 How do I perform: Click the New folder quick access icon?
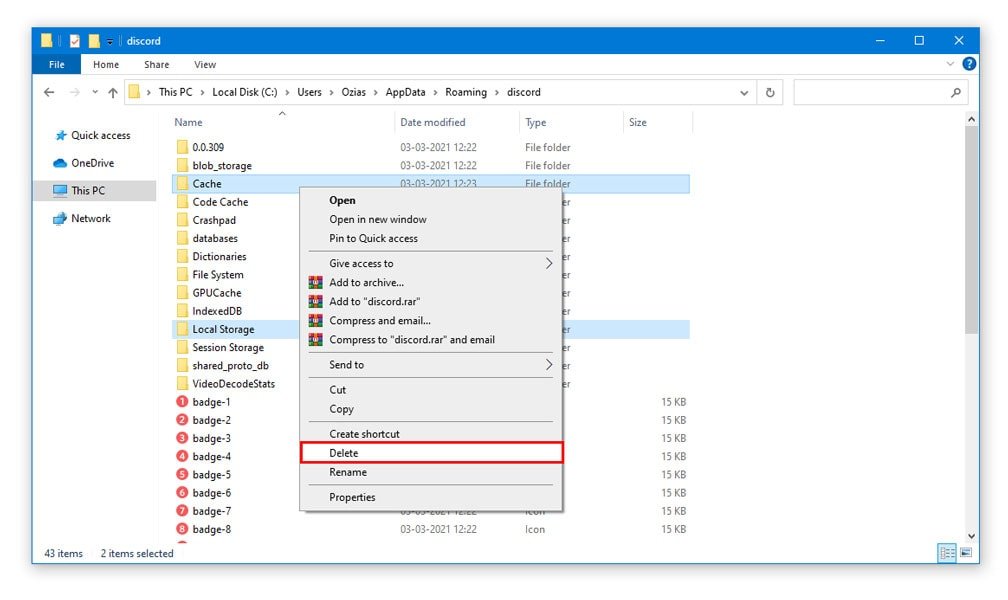(x=94, y=41)
